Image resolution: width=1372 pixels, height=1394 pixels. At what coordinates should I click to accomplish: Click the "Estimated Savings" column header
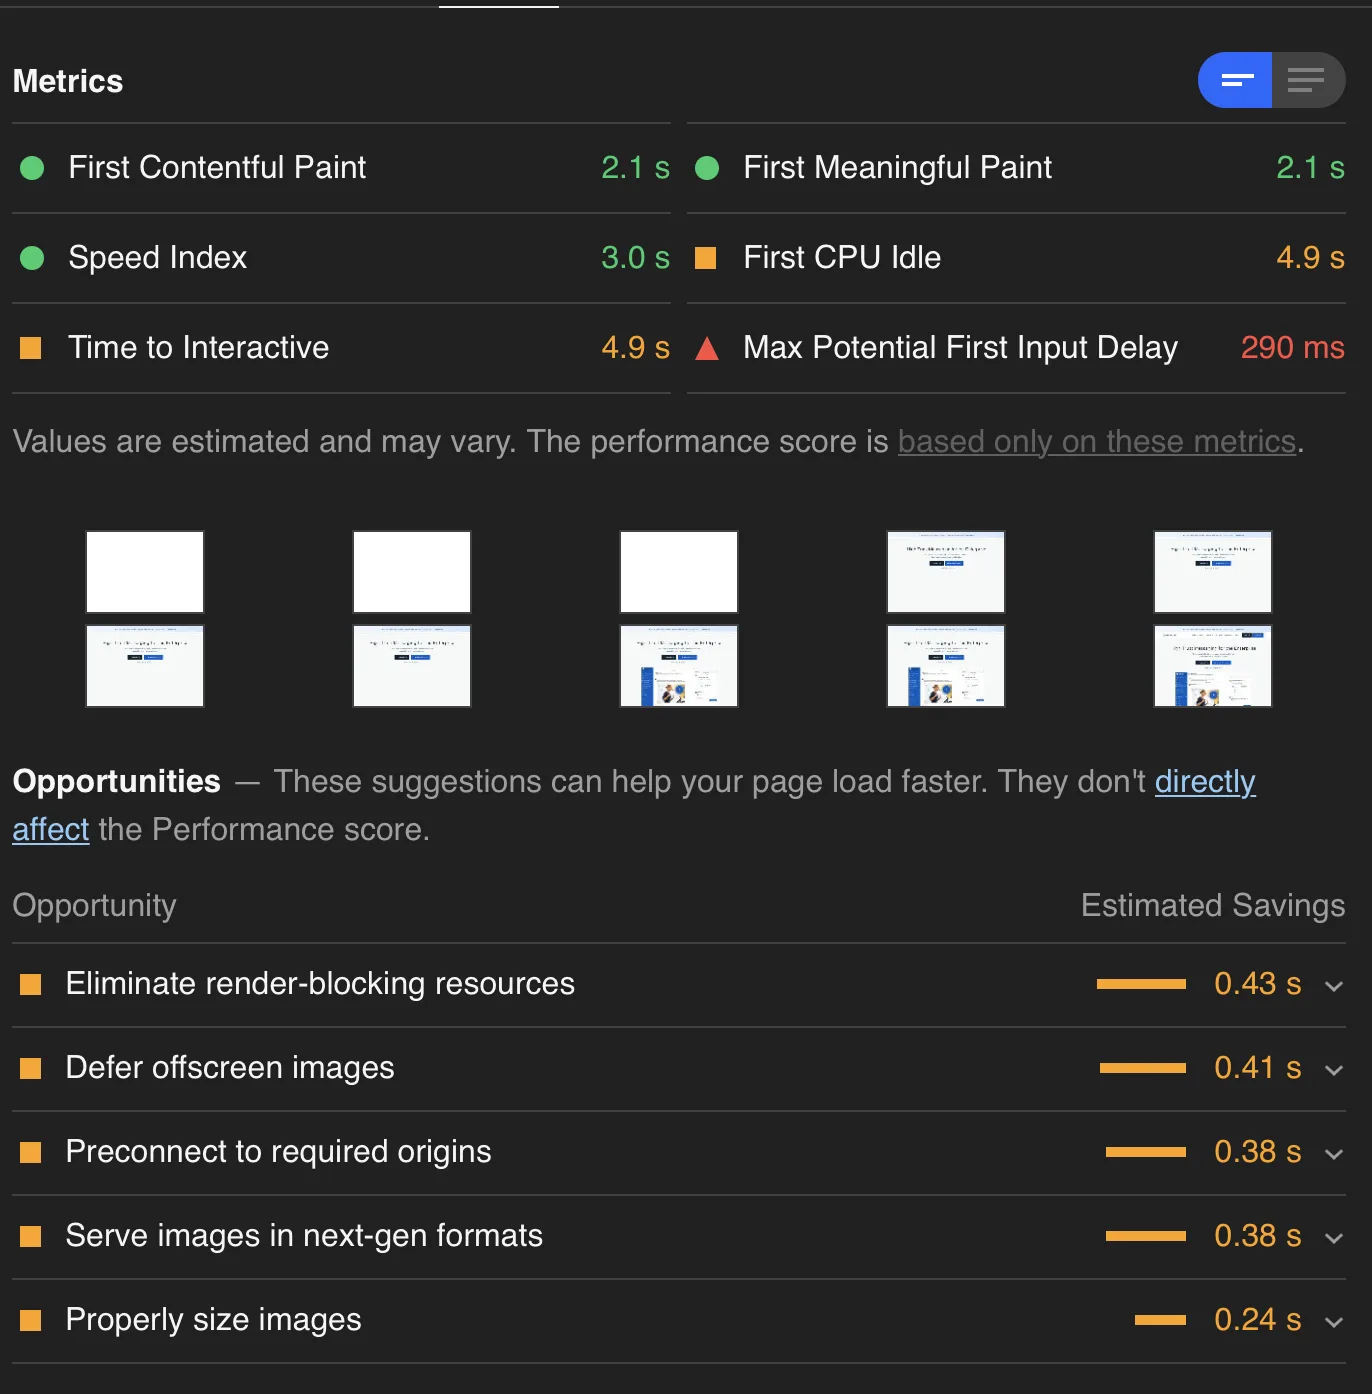(1213, 906)
